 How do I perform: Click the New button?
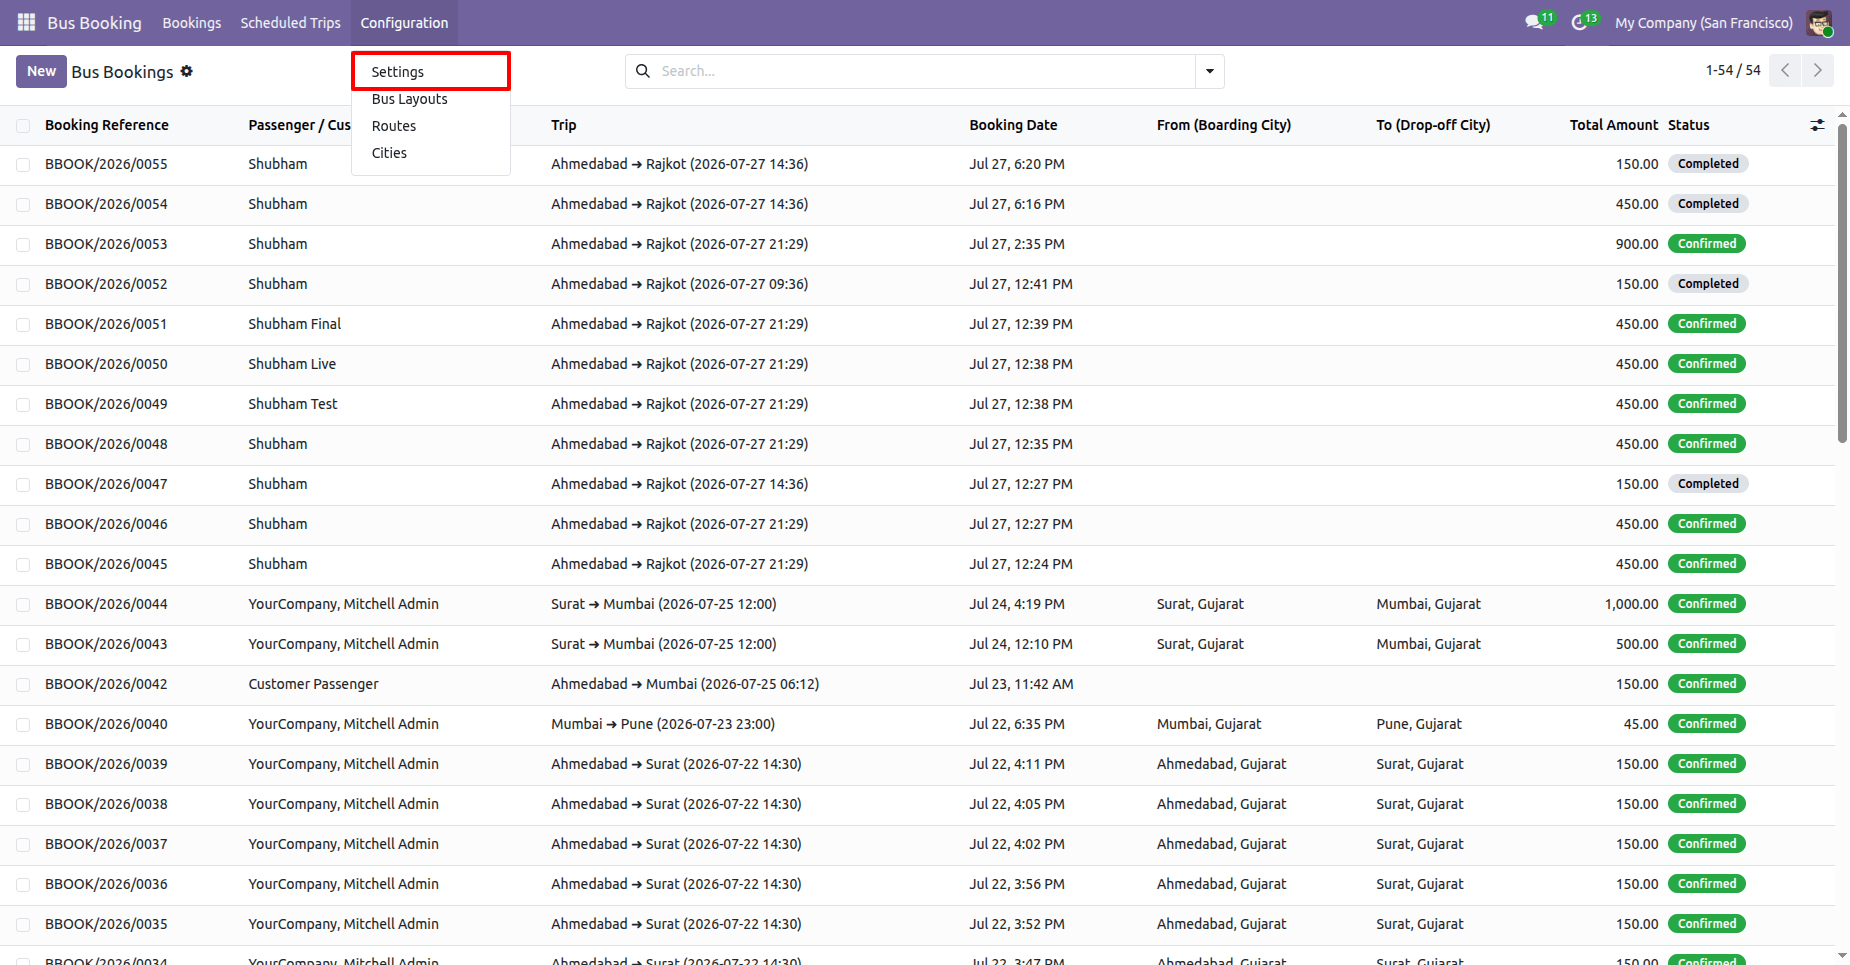click(41, 71)
